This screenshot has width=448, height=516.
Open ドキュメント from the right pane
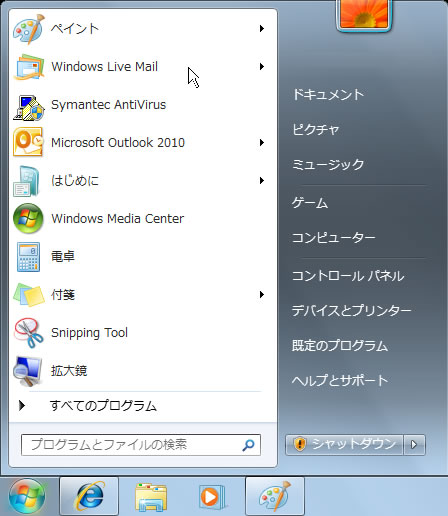pos(328,94)
